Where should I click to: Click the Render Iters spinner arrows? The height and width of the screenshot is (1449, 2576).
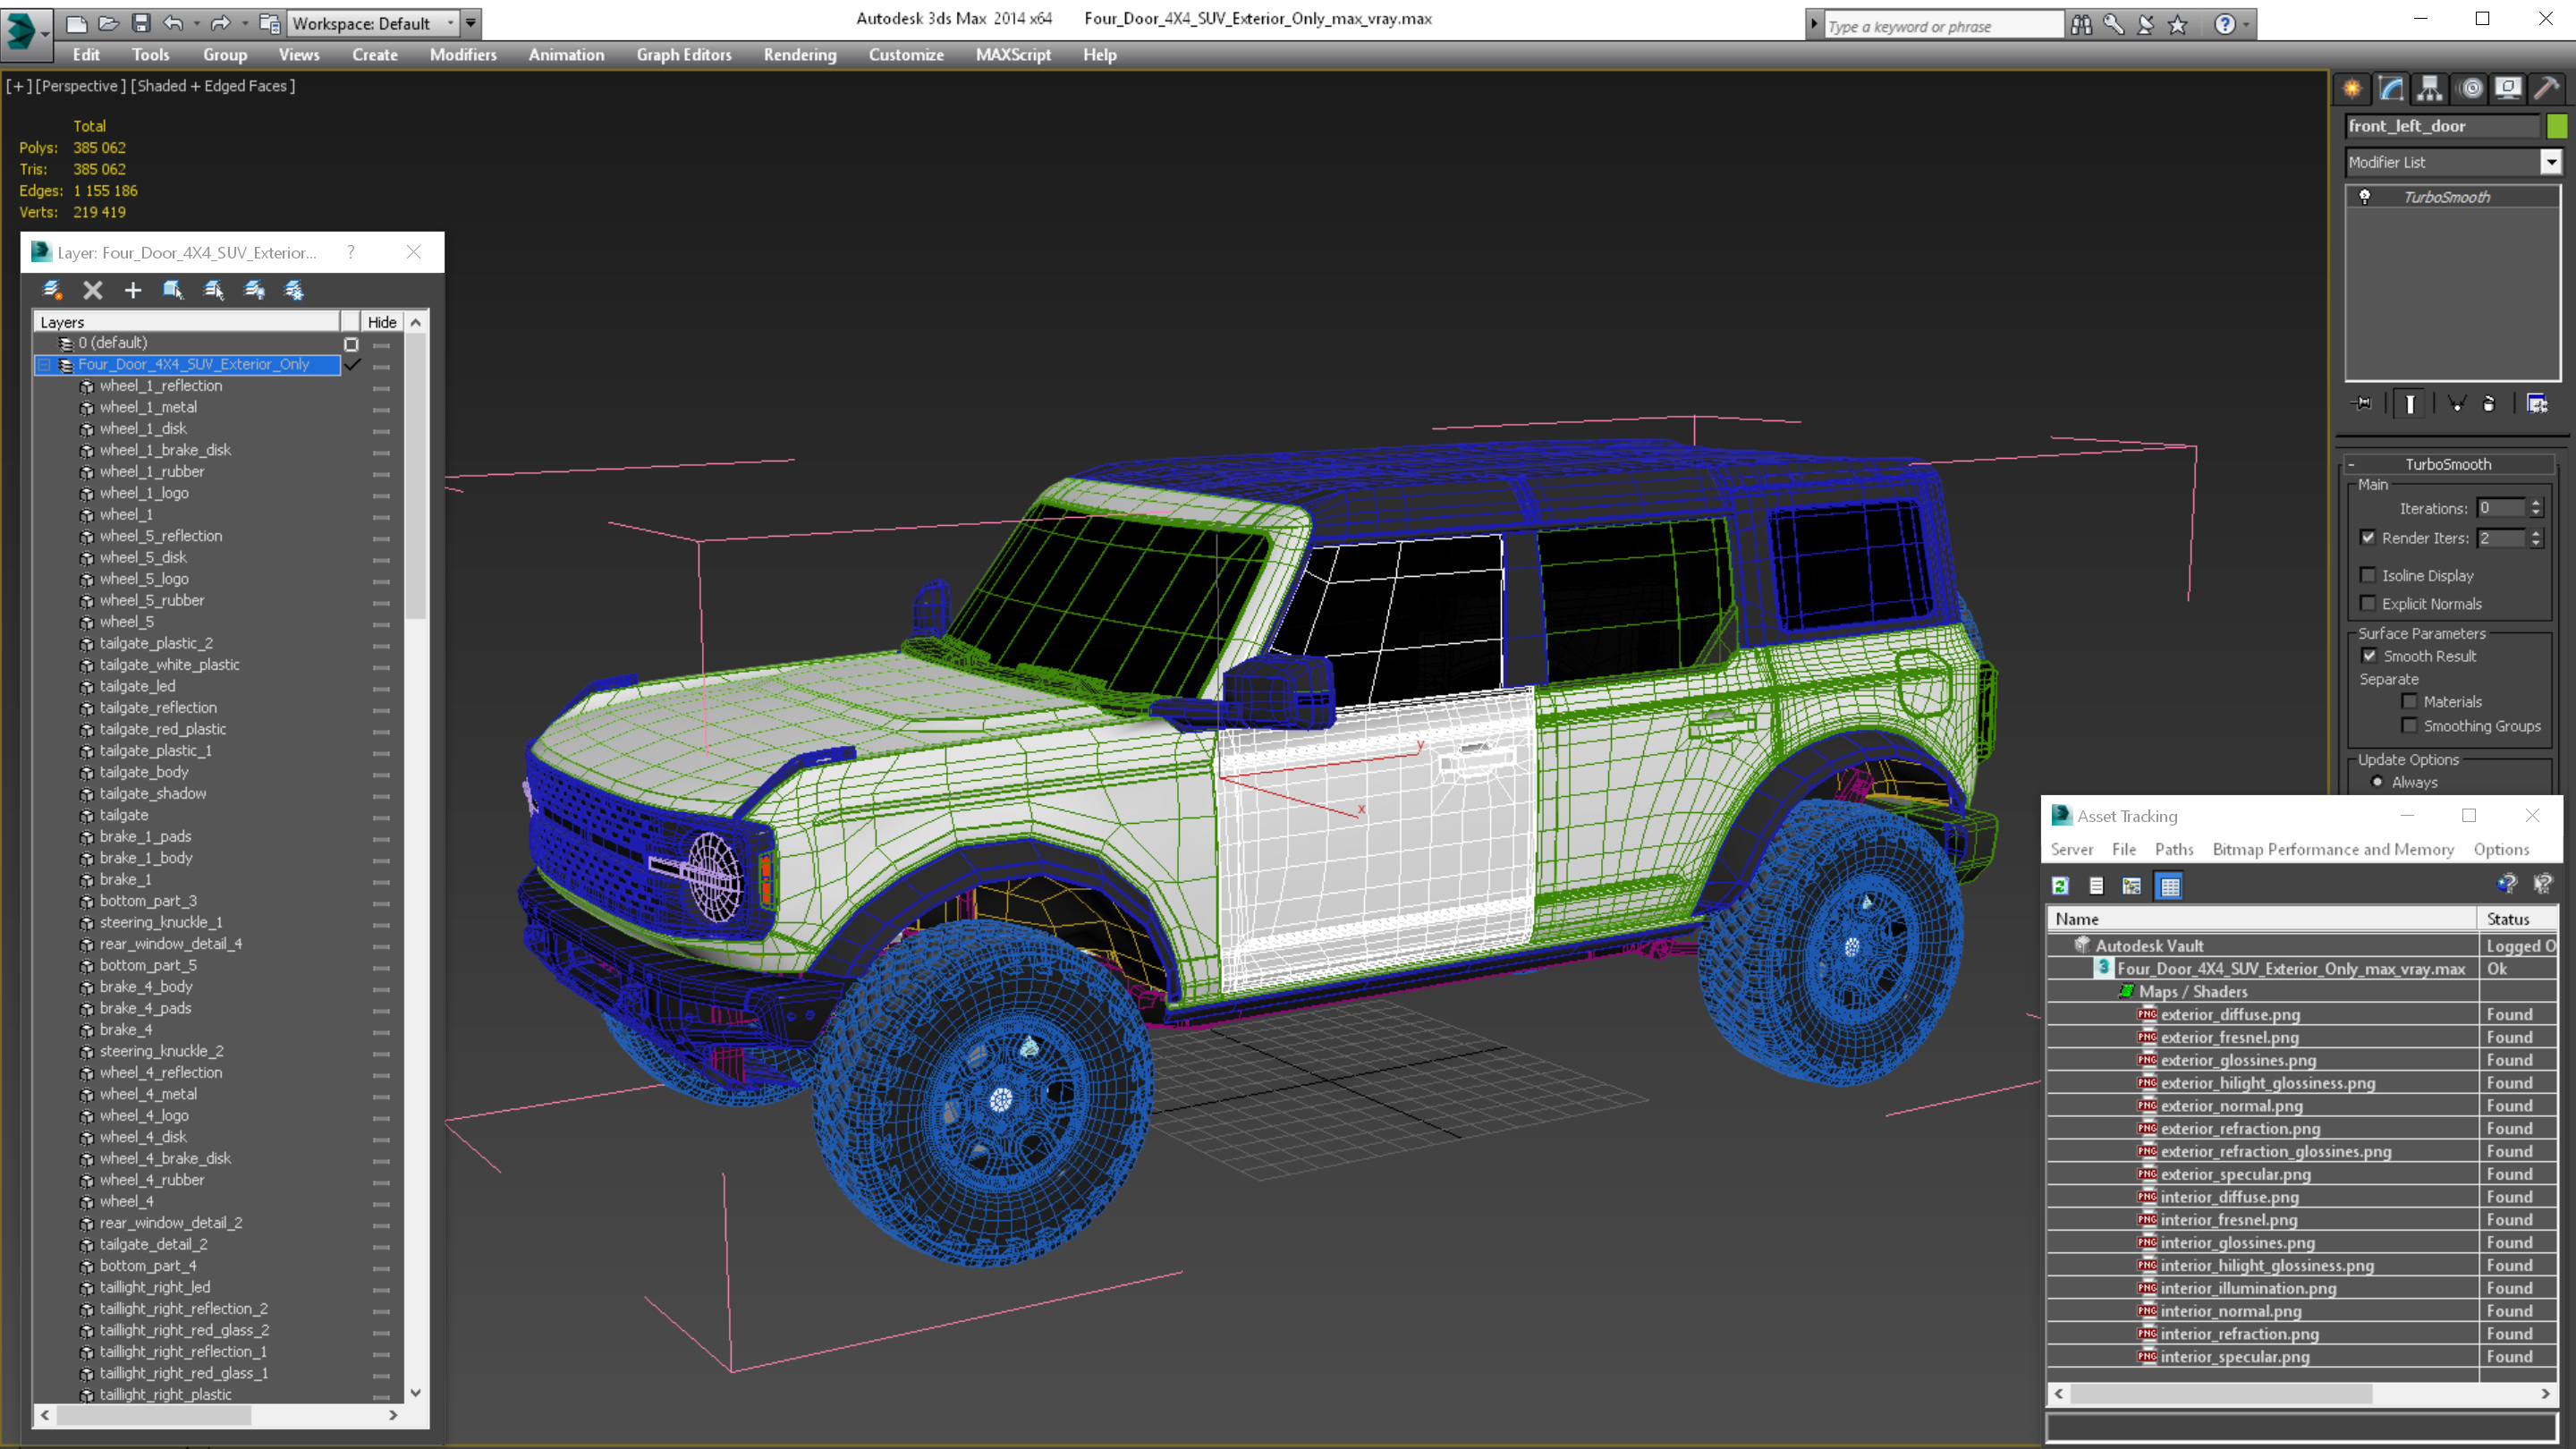point(2536,538)
